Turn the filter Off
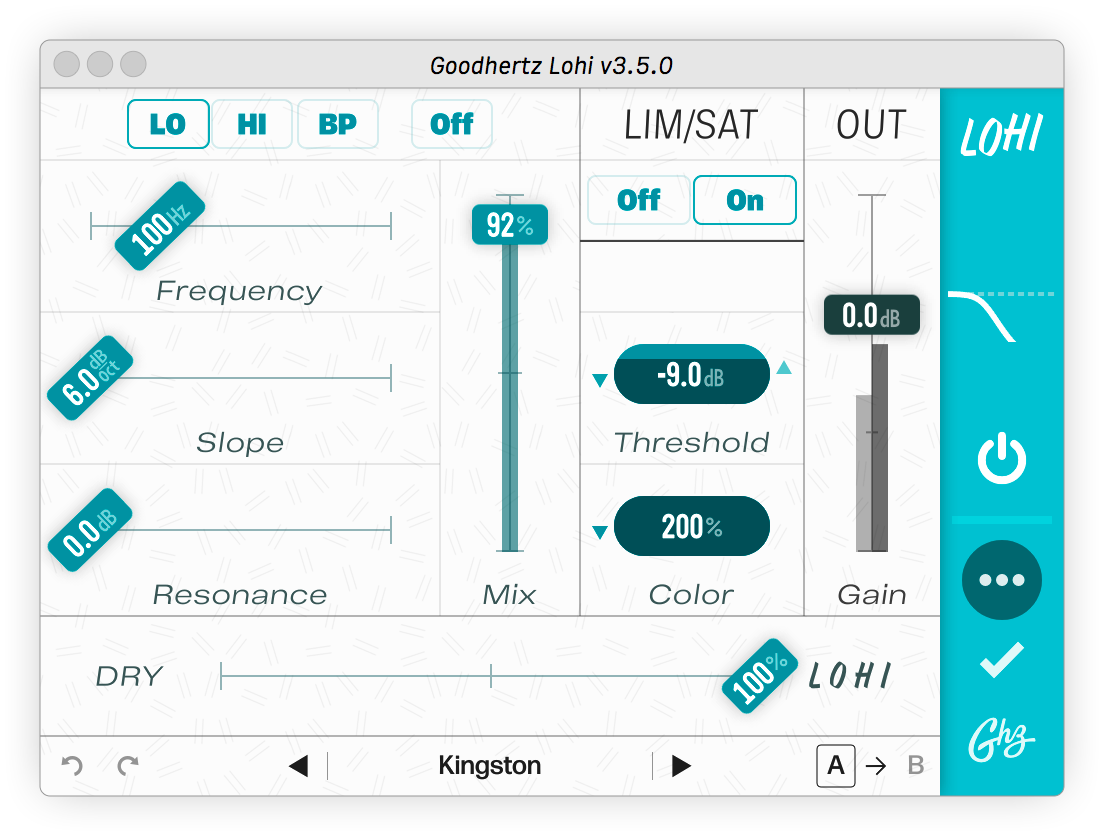This screenshot has width=1104, height=836. point(451,124)
